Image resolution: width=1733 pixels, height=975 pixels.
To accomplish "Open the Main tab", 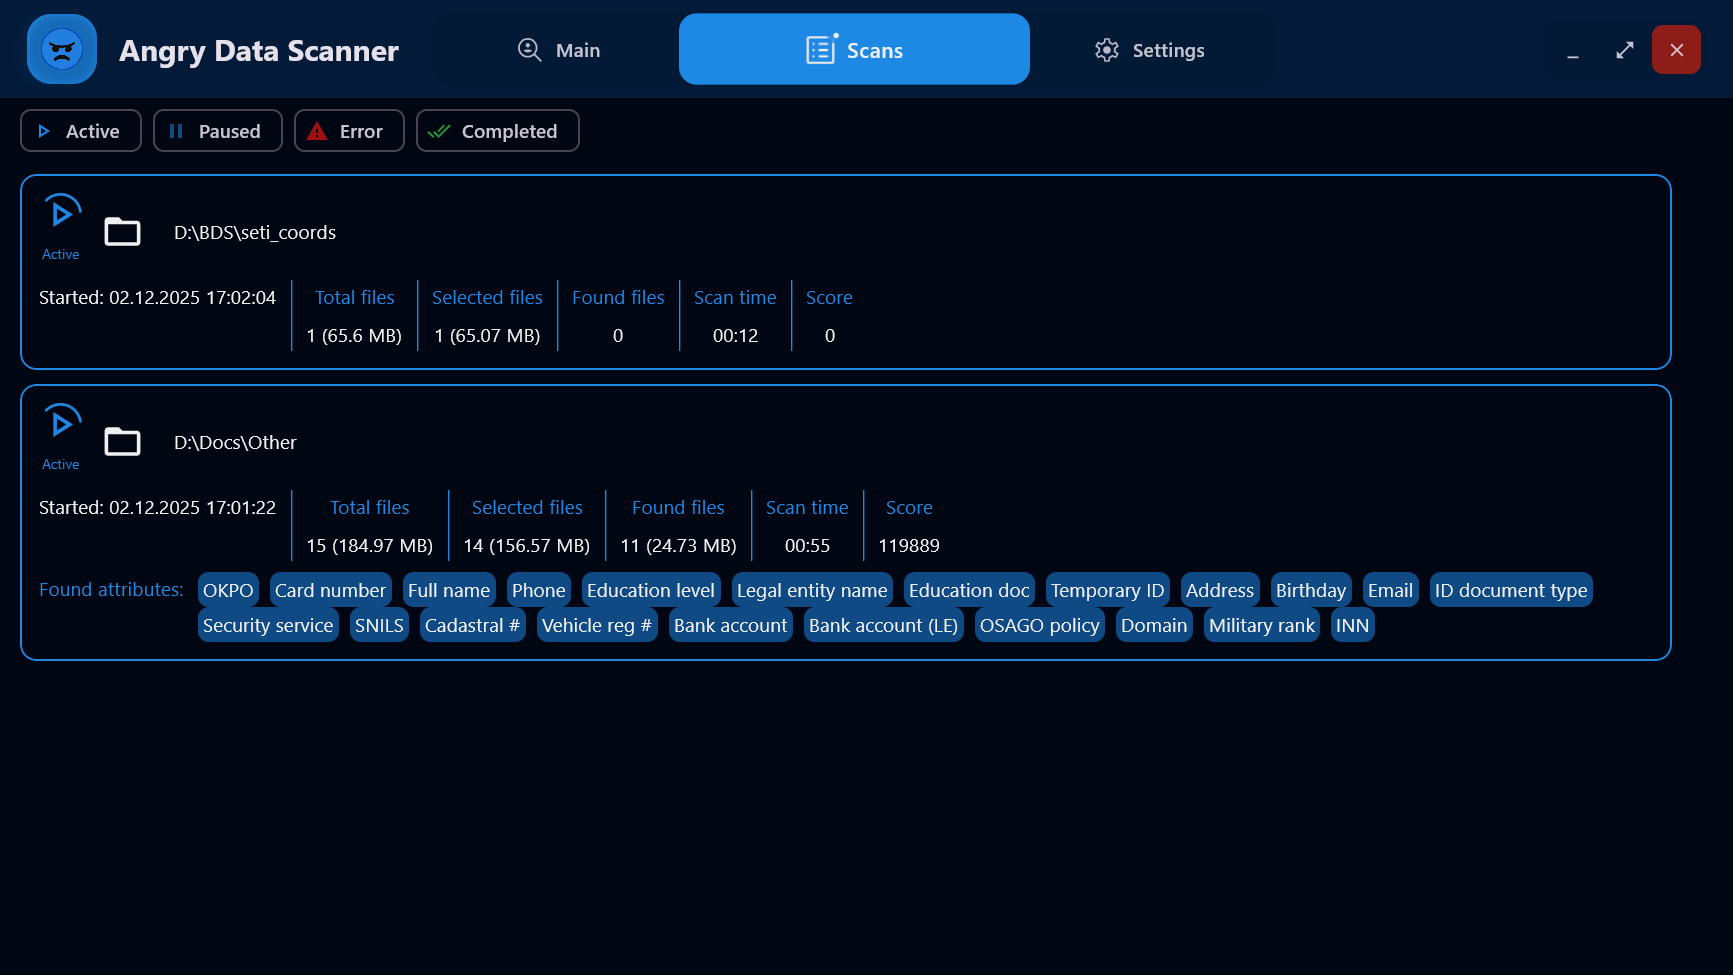I will pos(559,50).
